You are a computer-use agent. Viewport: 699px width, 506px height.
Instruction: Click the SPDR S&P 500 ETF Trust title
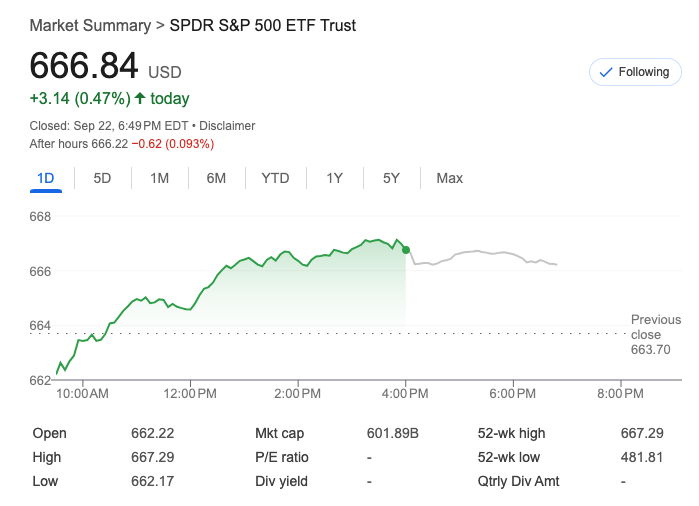[x=263, y=25]
